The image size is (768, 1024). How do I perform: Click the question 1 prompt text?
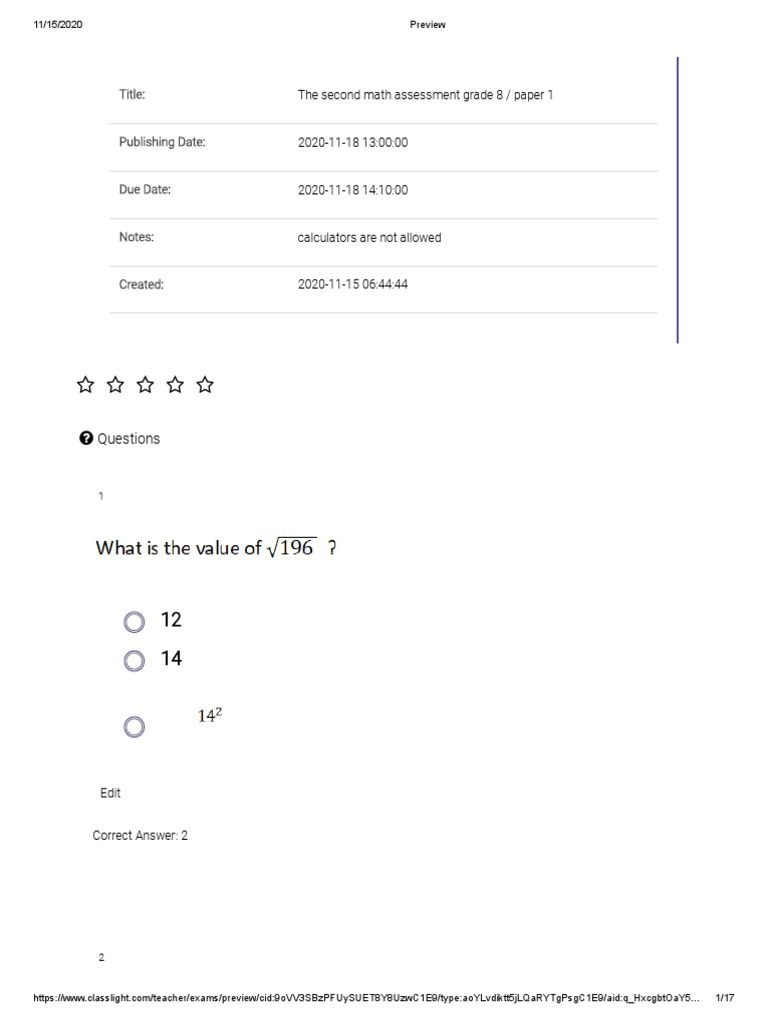click(215, 548)
